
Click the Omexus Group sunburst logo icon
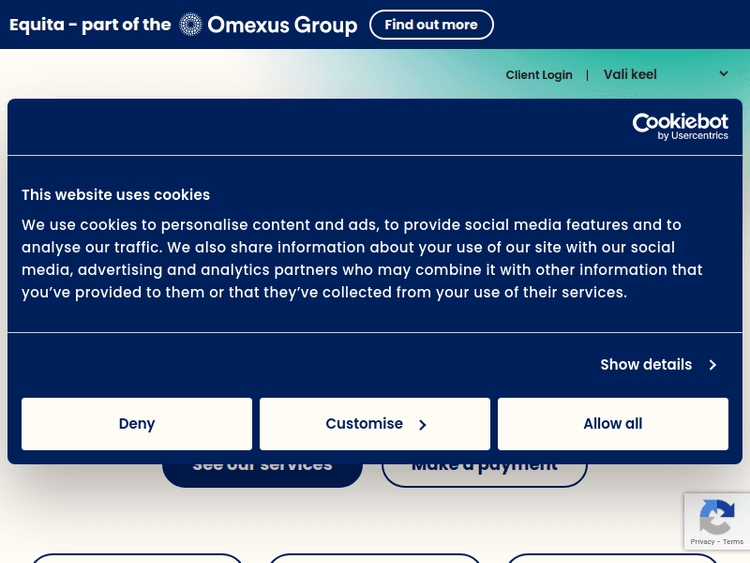(190, 25)
